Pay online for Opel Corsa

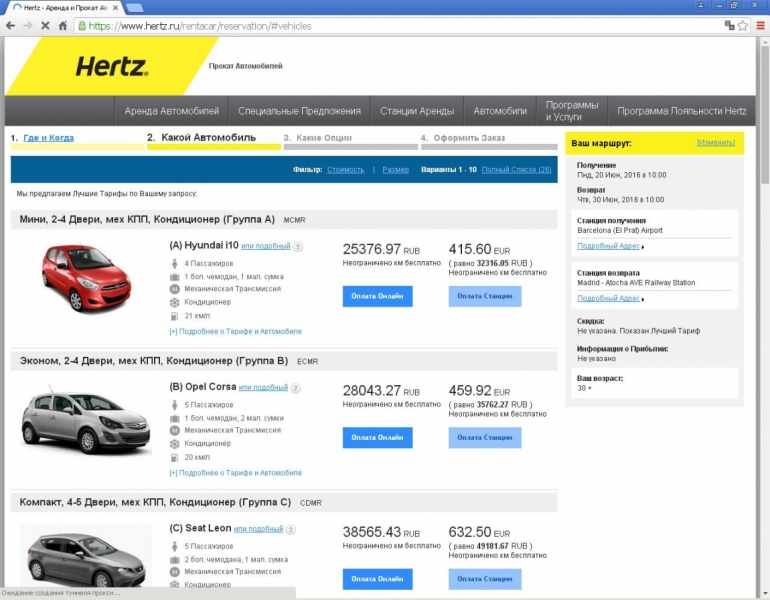click(377, 437)
